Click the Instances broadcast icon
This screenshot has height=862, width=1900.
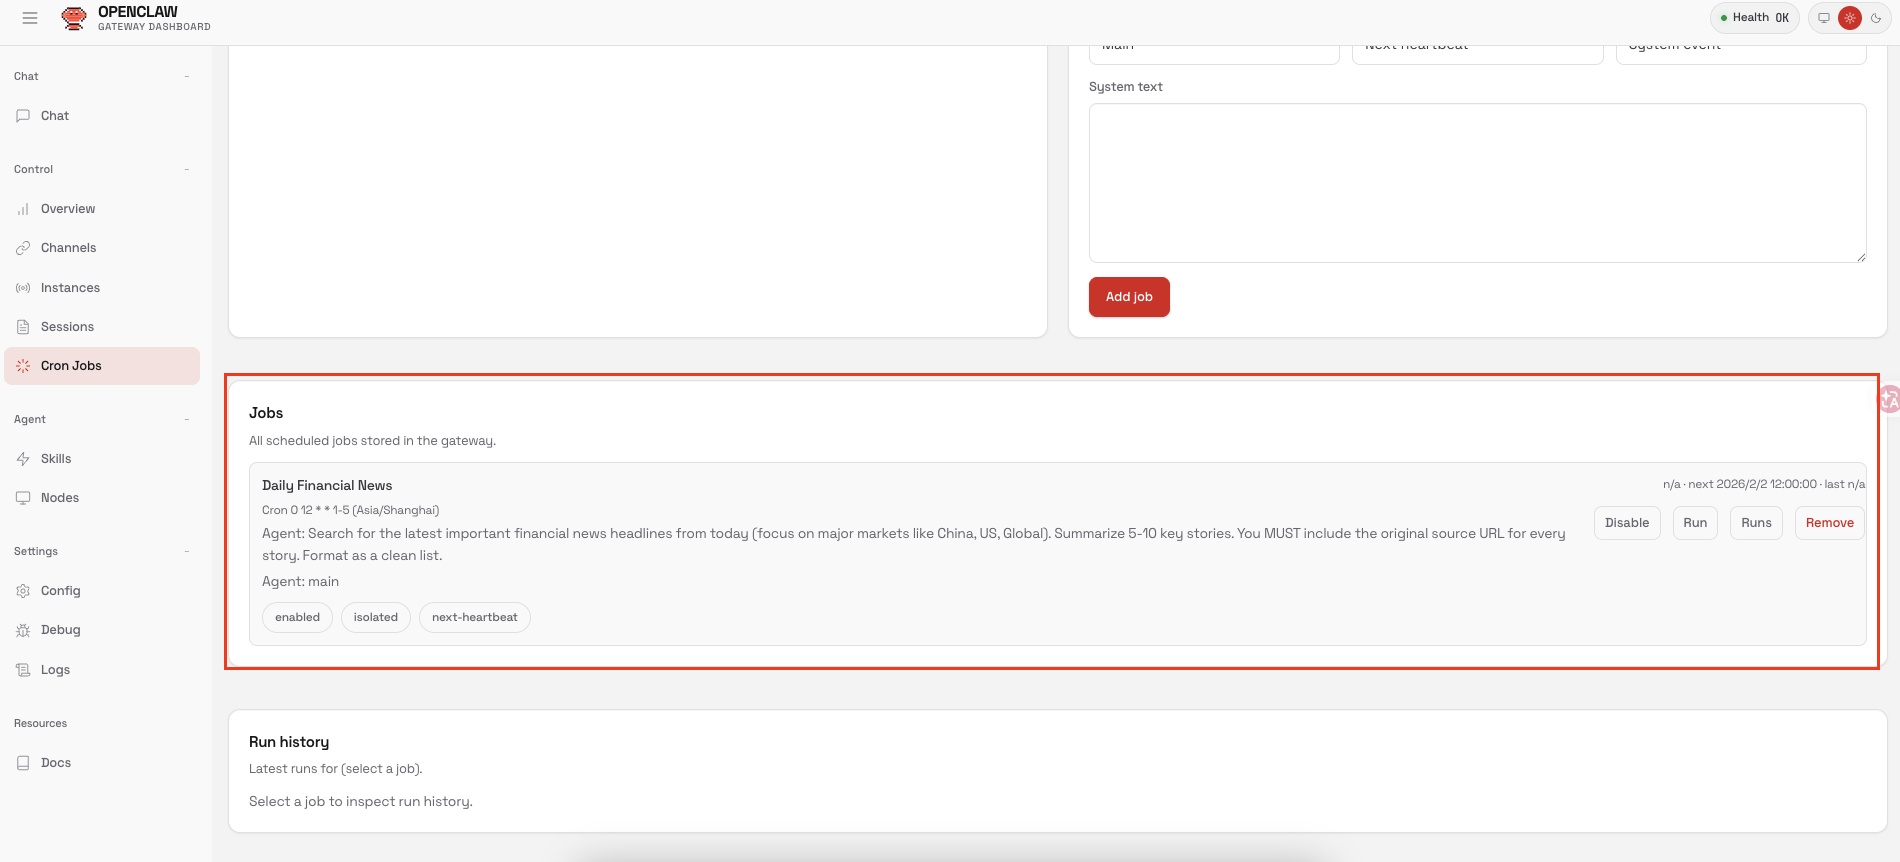pyautogui.click(x=23, y=288)
